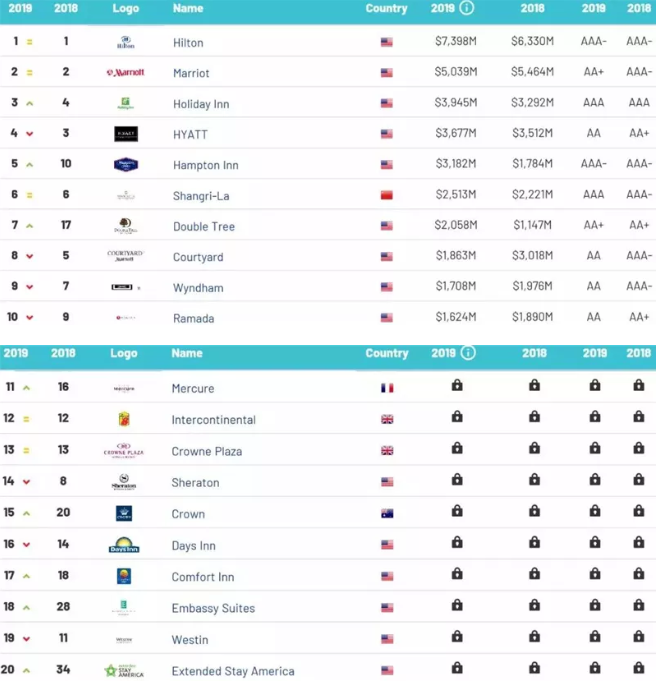Click the info icon beside top 2019 value header

coord(467,8)
